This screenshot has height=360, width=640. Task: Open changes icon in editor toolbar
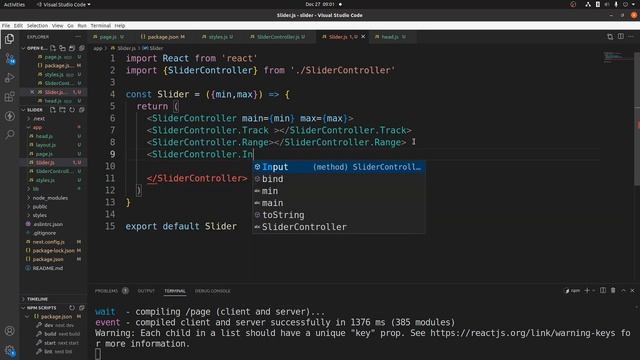(x=610, y=37)
